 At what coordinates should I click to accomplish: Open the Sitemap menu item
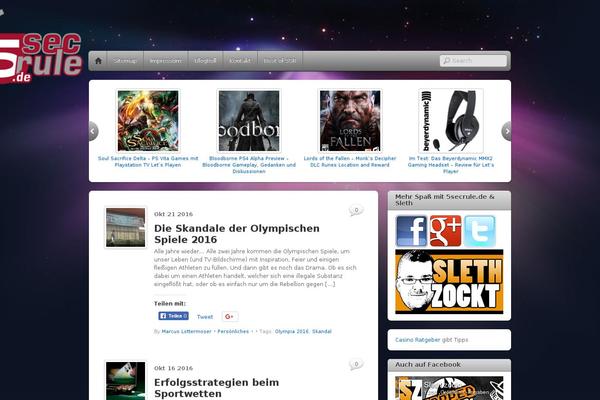tap(125, 61)
